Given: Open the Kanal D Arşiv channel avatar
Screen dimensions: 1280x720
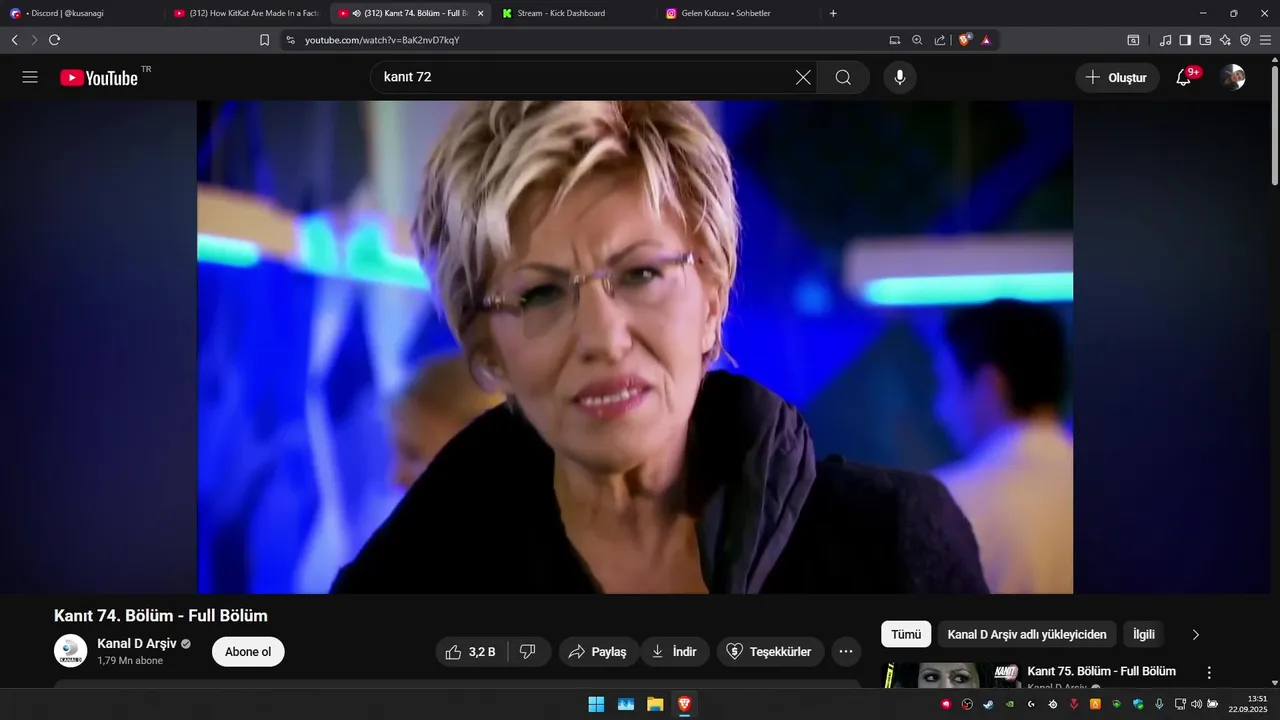Looking at the screenshot, I should (70, 651).
